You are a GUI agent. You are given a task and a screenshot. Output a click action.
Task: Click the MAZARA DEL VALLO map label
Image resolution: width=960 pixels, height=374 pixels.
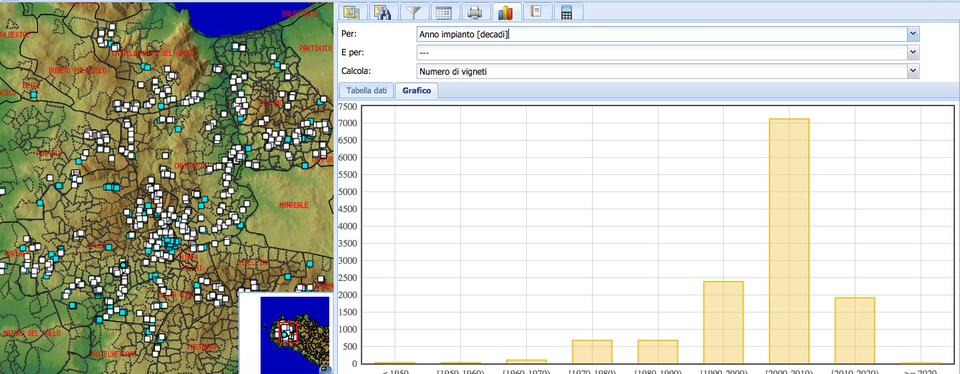click(x=31, y=333)
